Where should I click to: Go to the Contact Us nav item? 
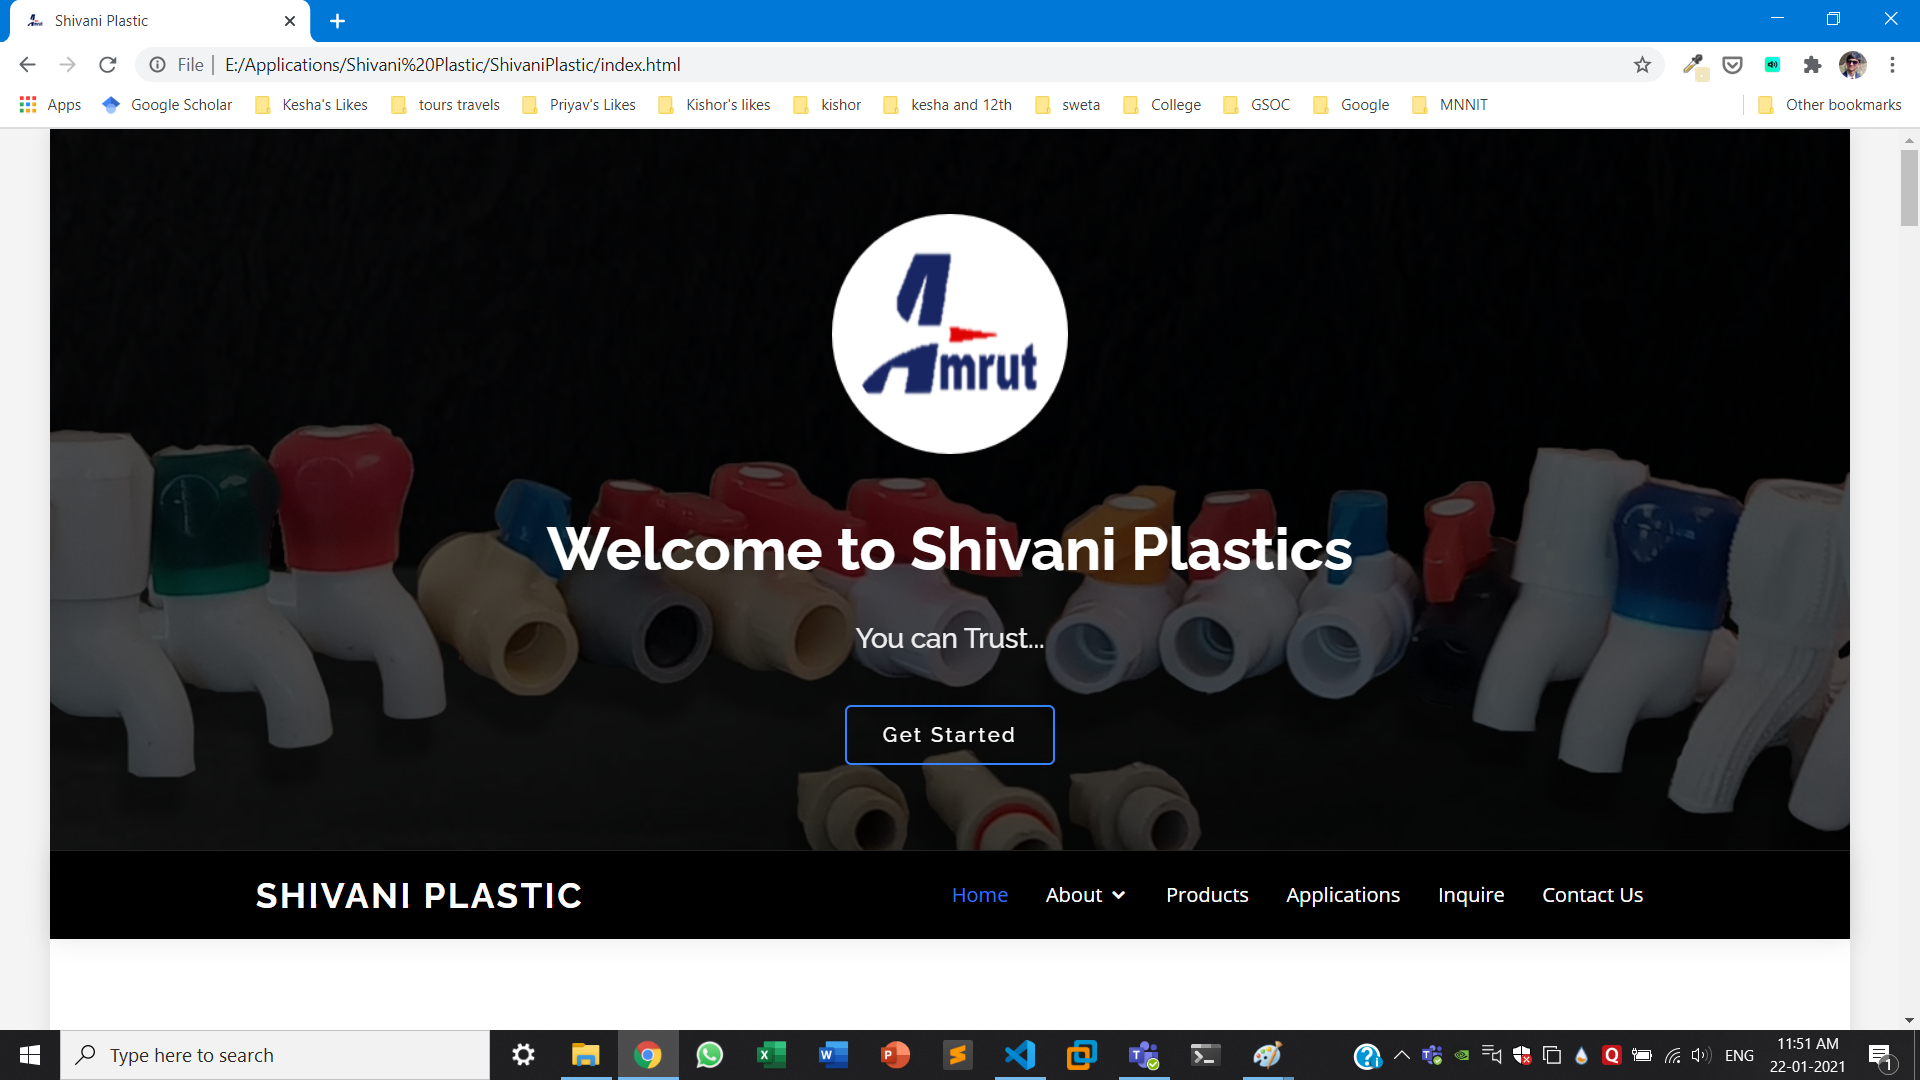pos(1592,895)
